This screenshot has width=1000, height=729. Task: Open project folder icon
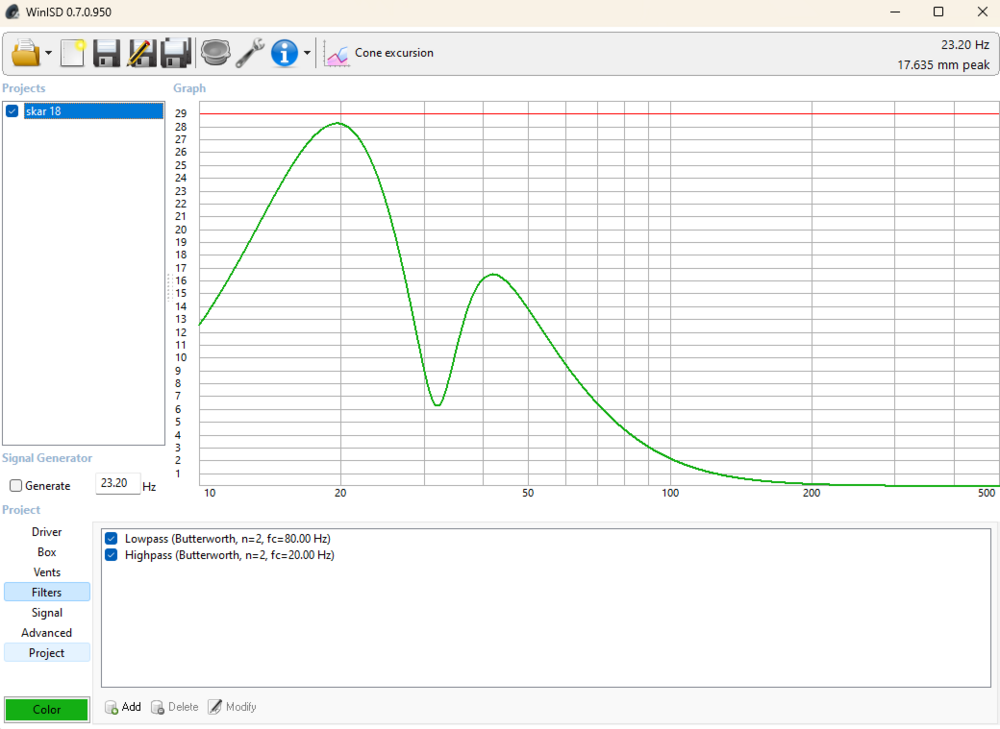[26, 53]
